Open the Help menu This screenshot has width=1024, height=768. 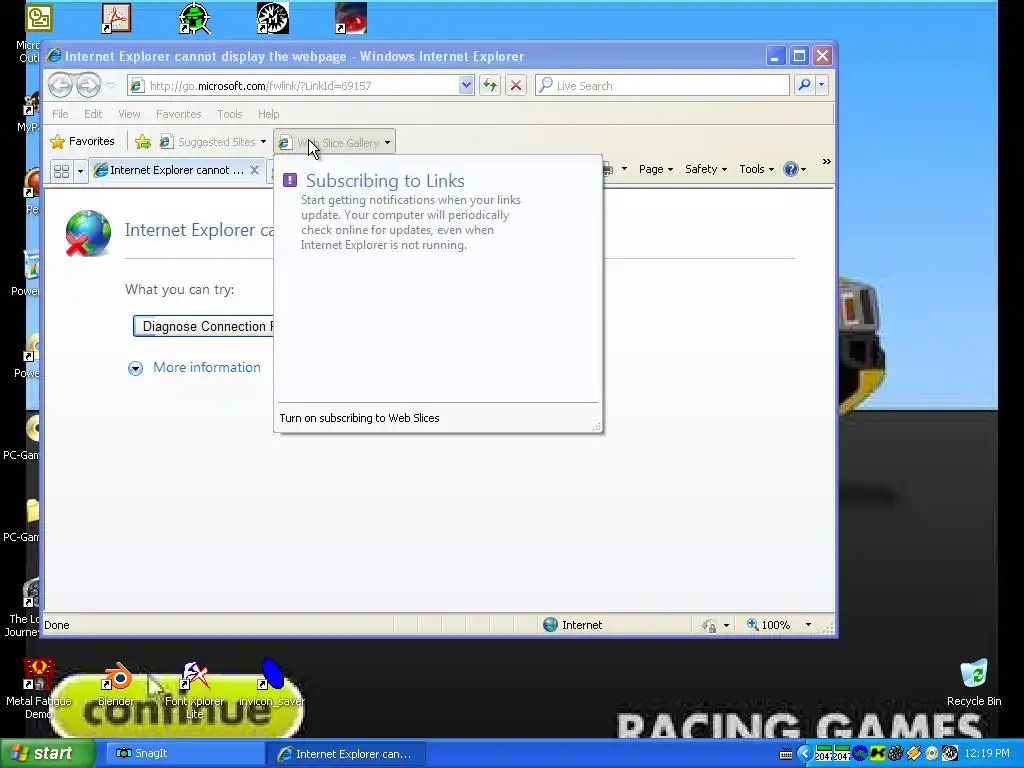coord(268,114)
